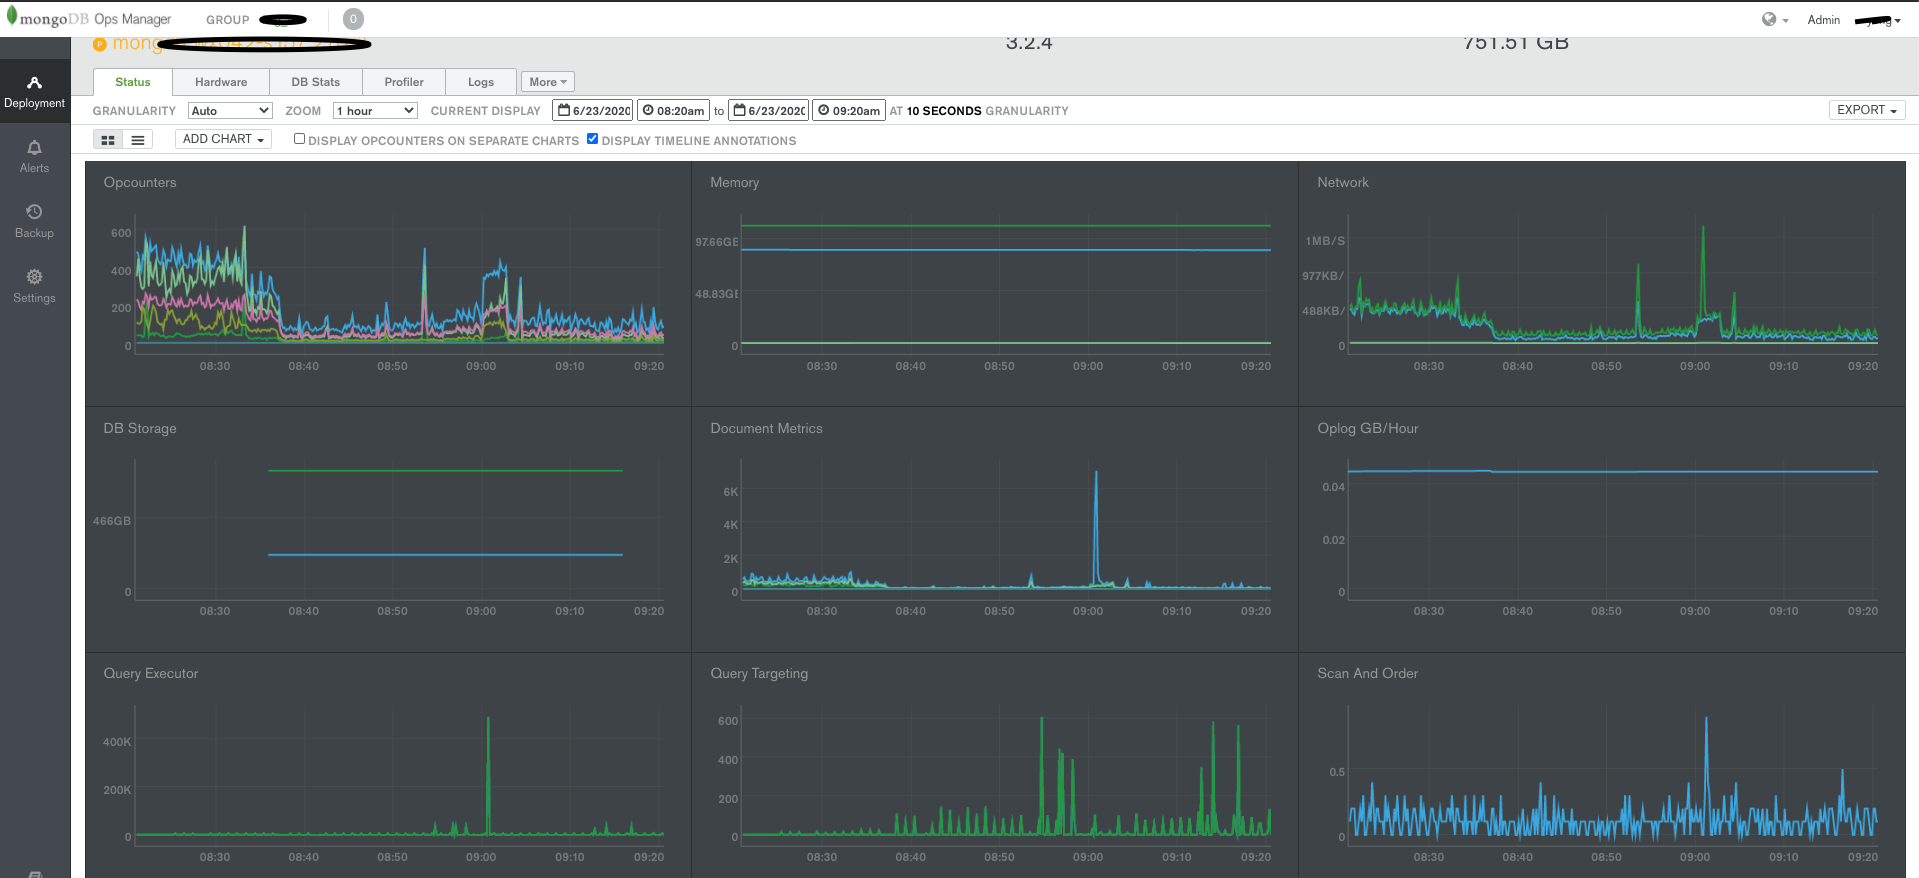Click the start date input field
Screen dimensions: 1919x878
[x=593, y=110]
